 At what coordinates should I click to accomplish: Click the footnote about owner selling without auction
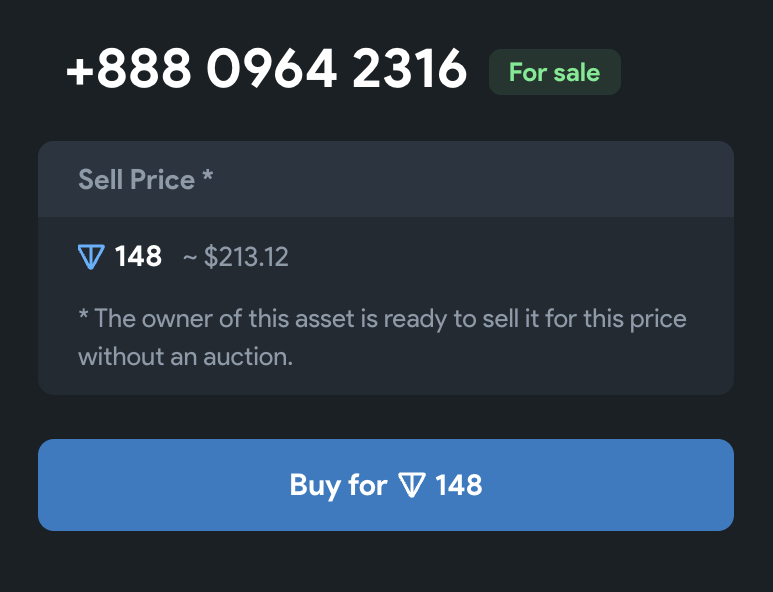point(382,338)
